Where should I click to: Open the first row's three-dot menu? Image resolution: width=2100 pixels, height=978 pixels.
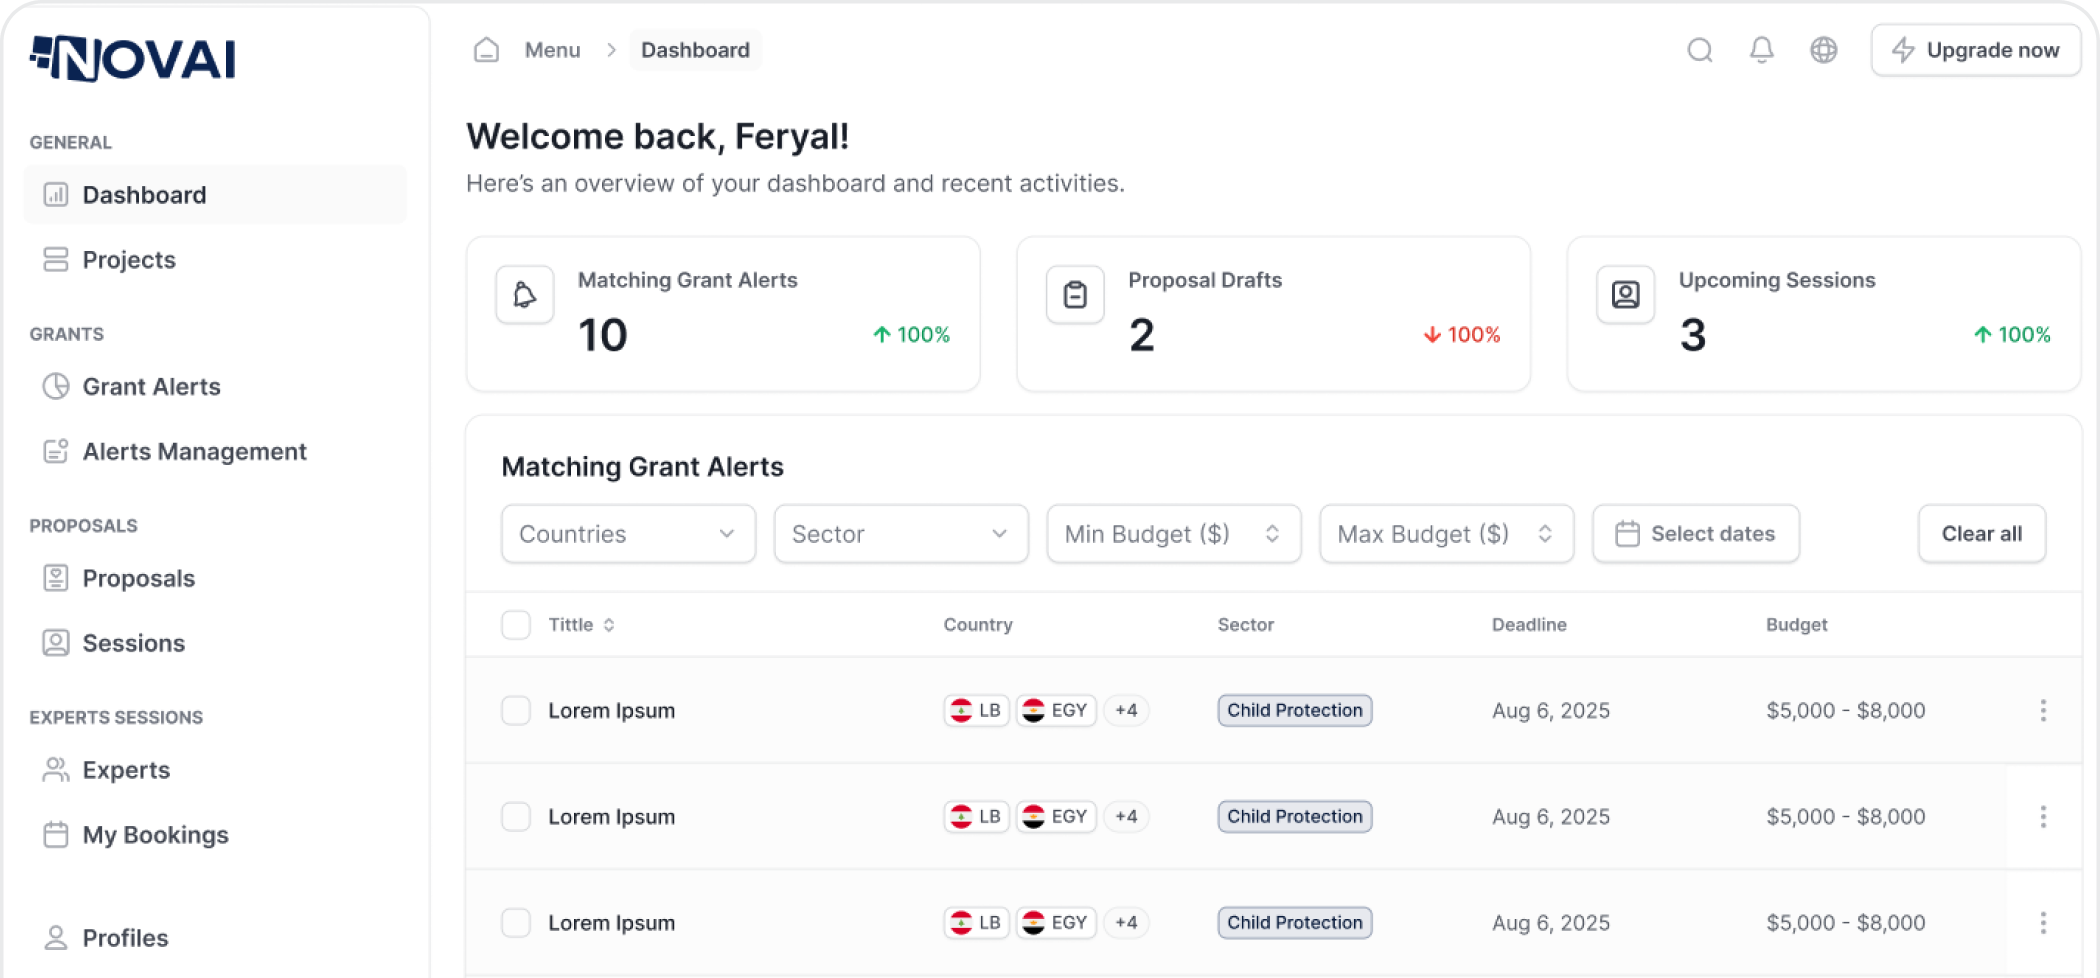point(2043,710)
